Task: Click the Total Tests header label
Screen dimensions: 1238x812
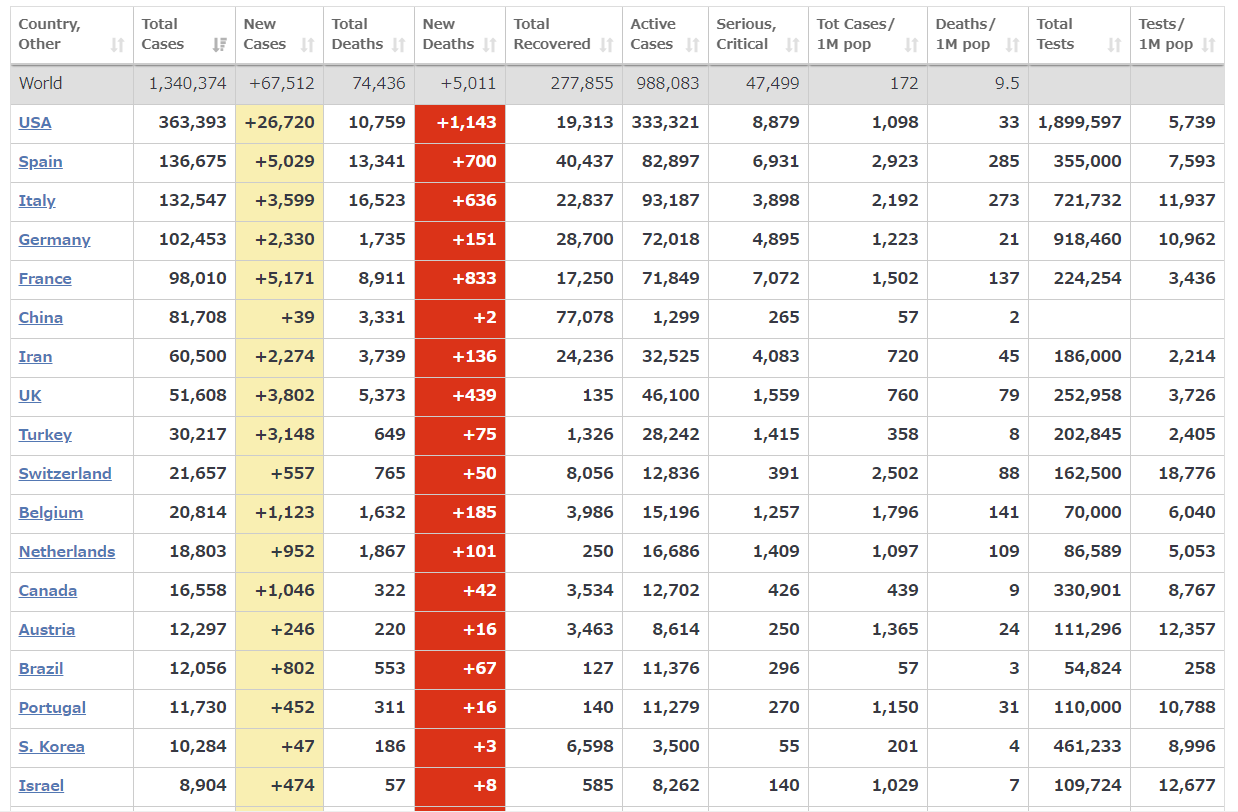Action: point(1056,34)
